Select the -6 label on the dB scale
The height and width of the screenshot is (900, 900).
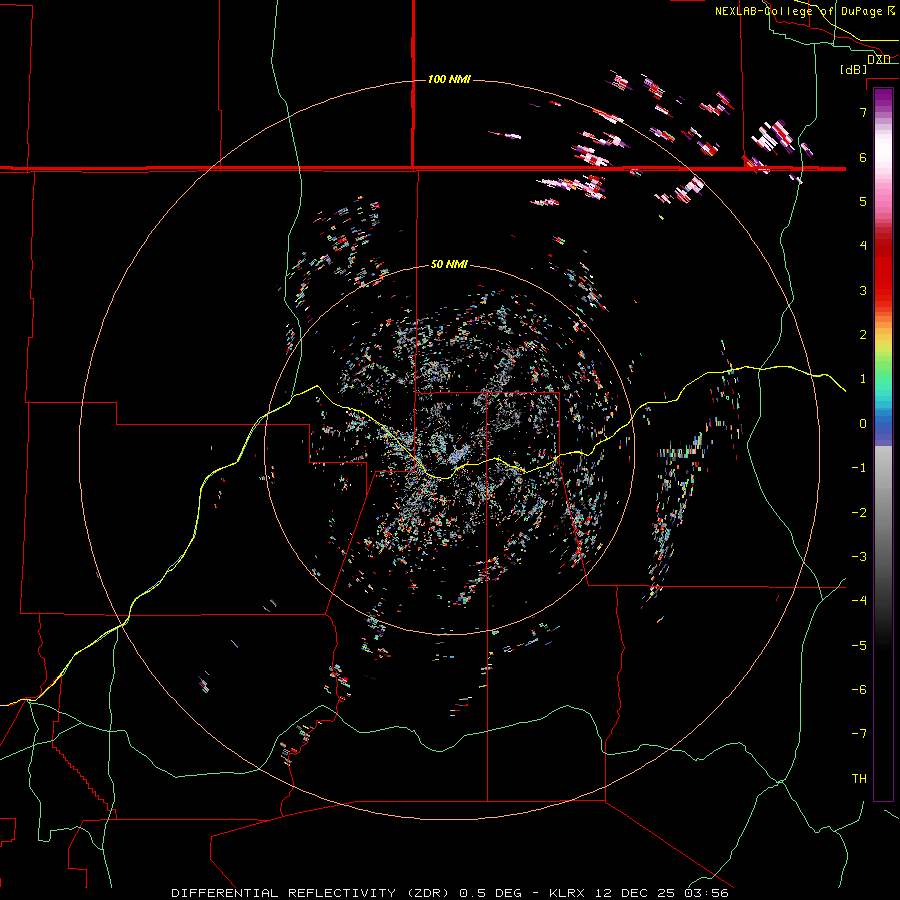pos(859,689)
